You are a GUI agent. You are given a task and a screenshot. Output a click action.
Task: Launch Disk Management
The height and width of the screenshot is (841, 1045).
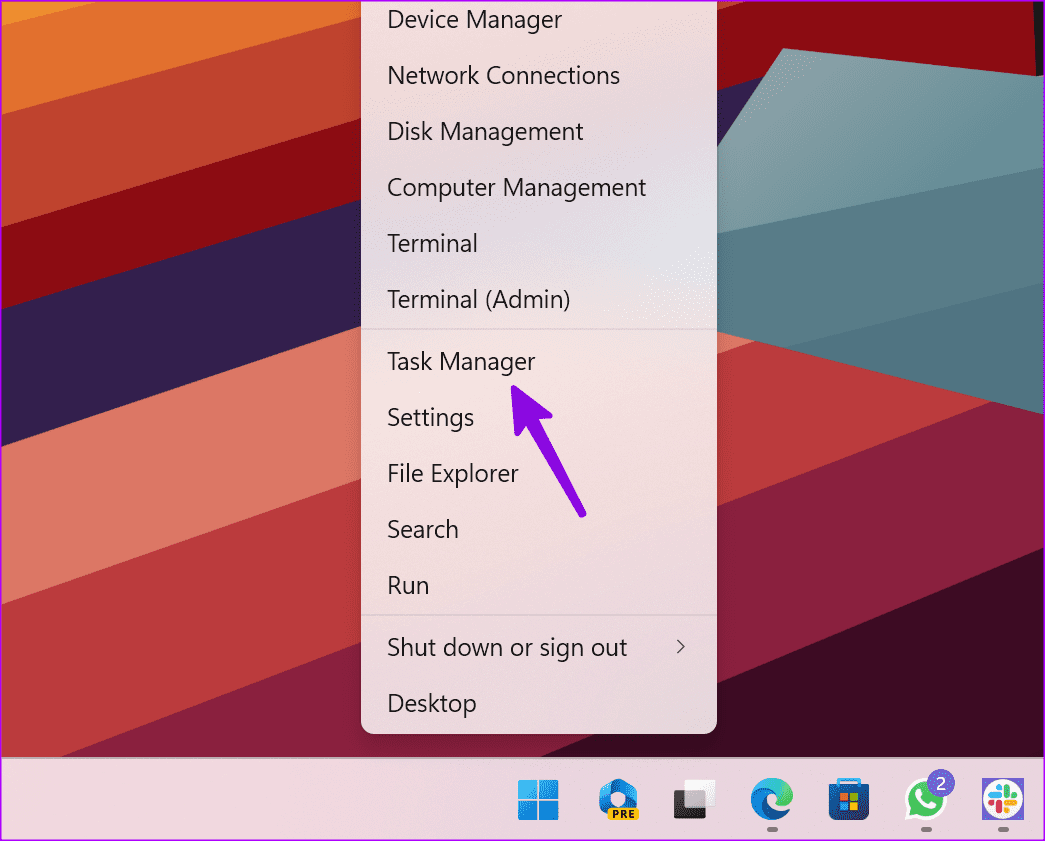pos(485,131)
